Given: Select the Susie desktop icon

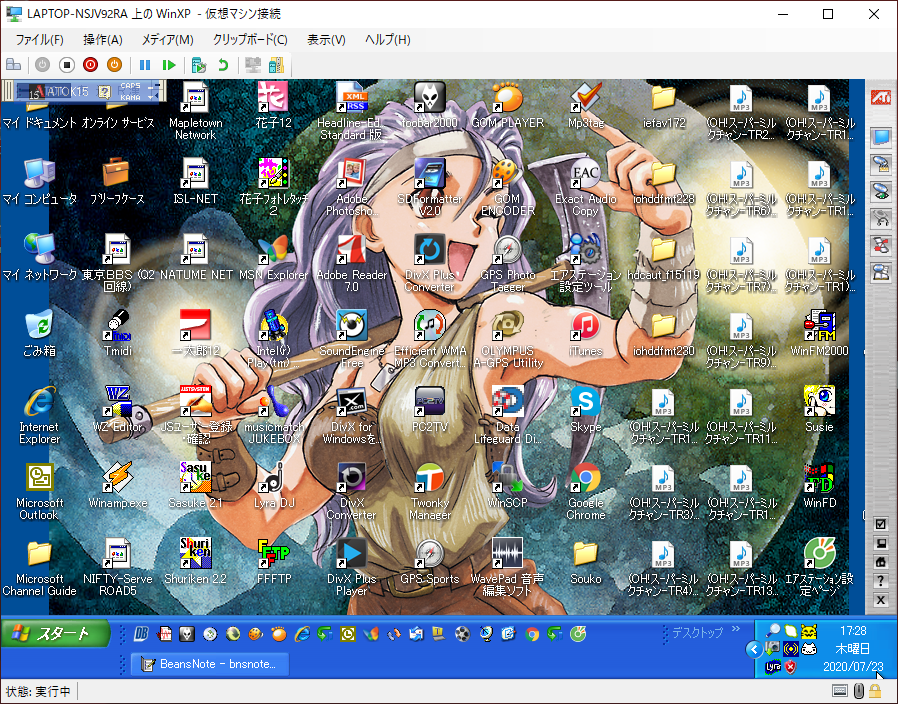Looking at the screenshot, I should coord(819,410).
